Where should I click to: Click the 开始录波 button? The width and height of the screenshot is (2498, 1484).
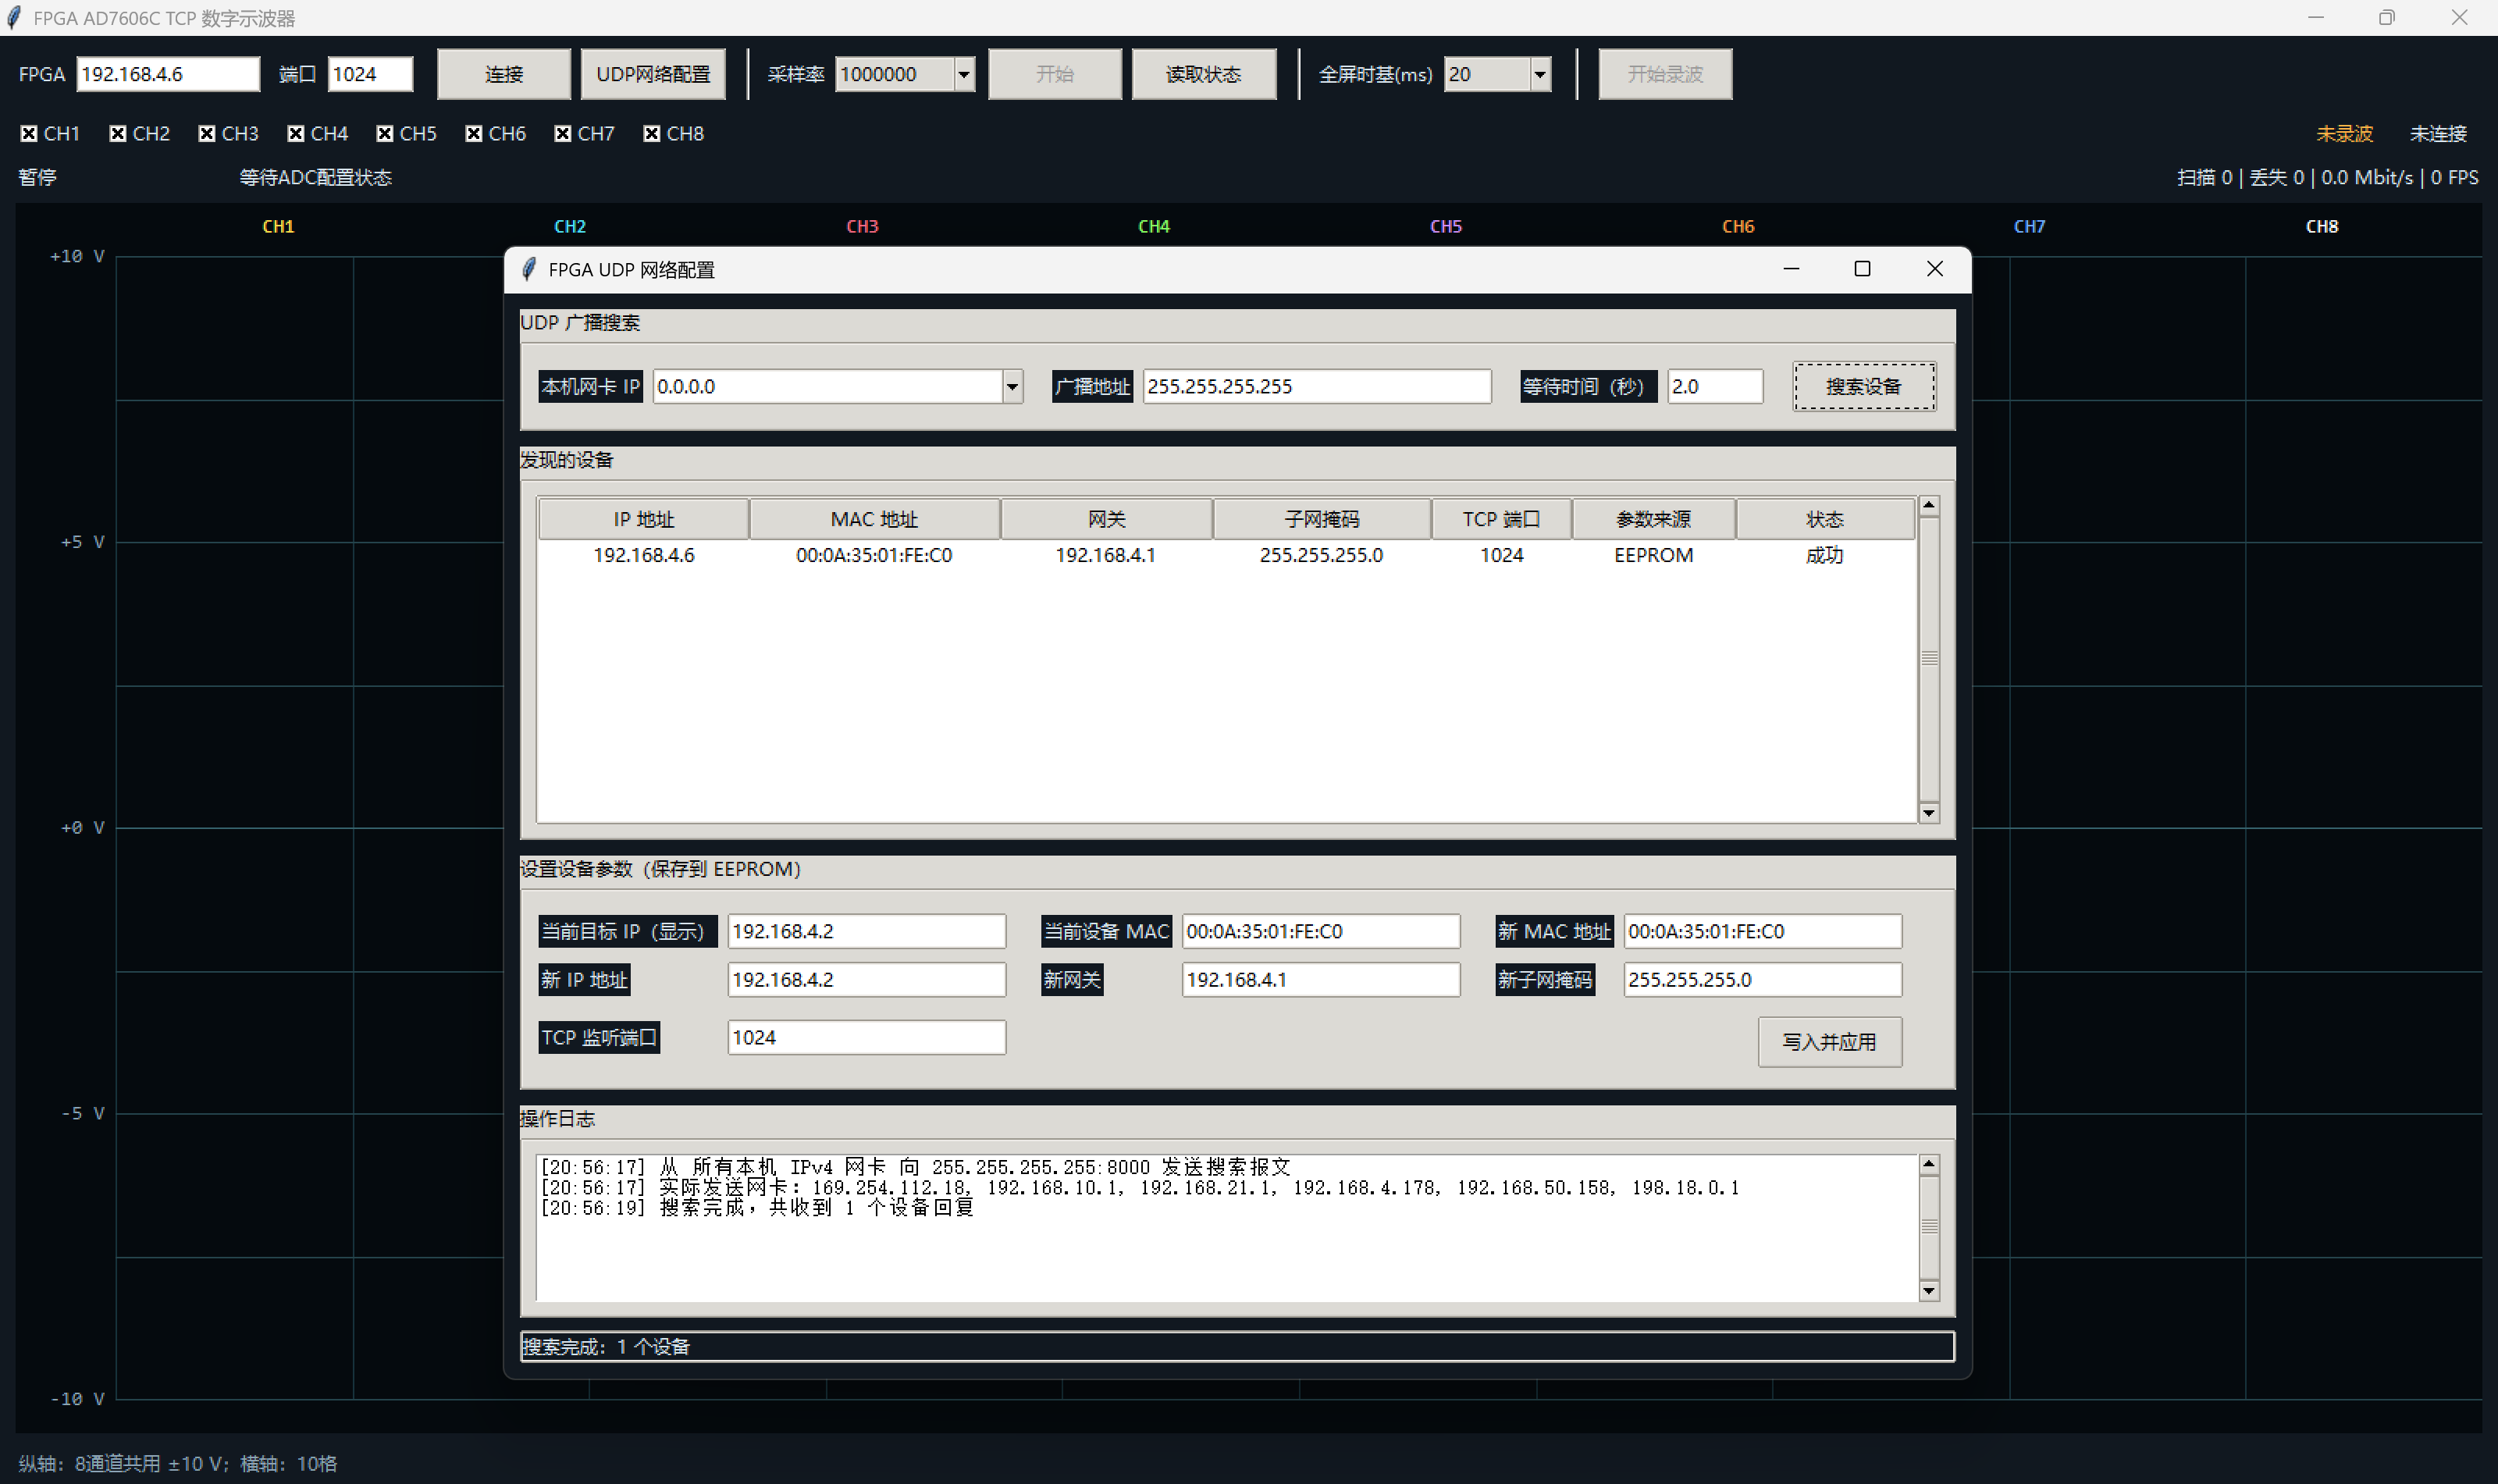[1665, 74]
